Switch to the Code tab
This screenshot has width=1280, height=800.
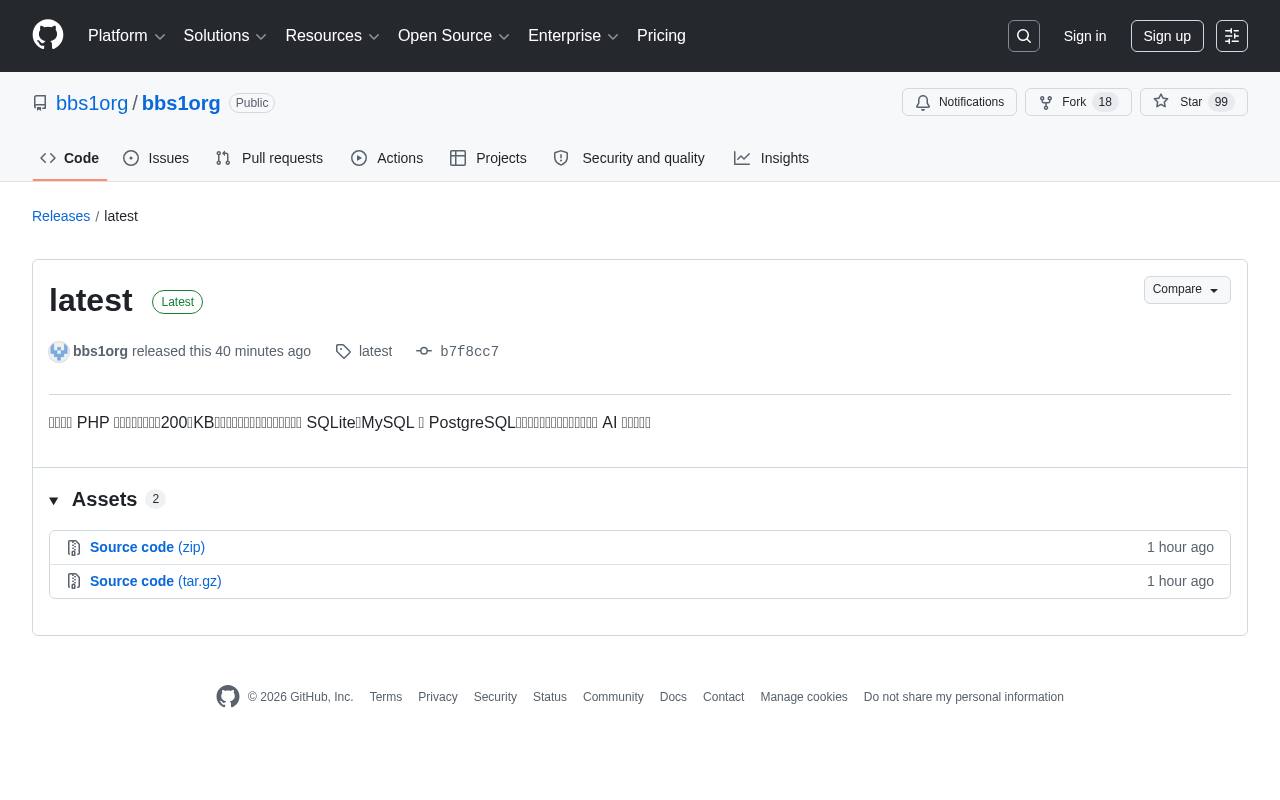click(x=70, y=158)
